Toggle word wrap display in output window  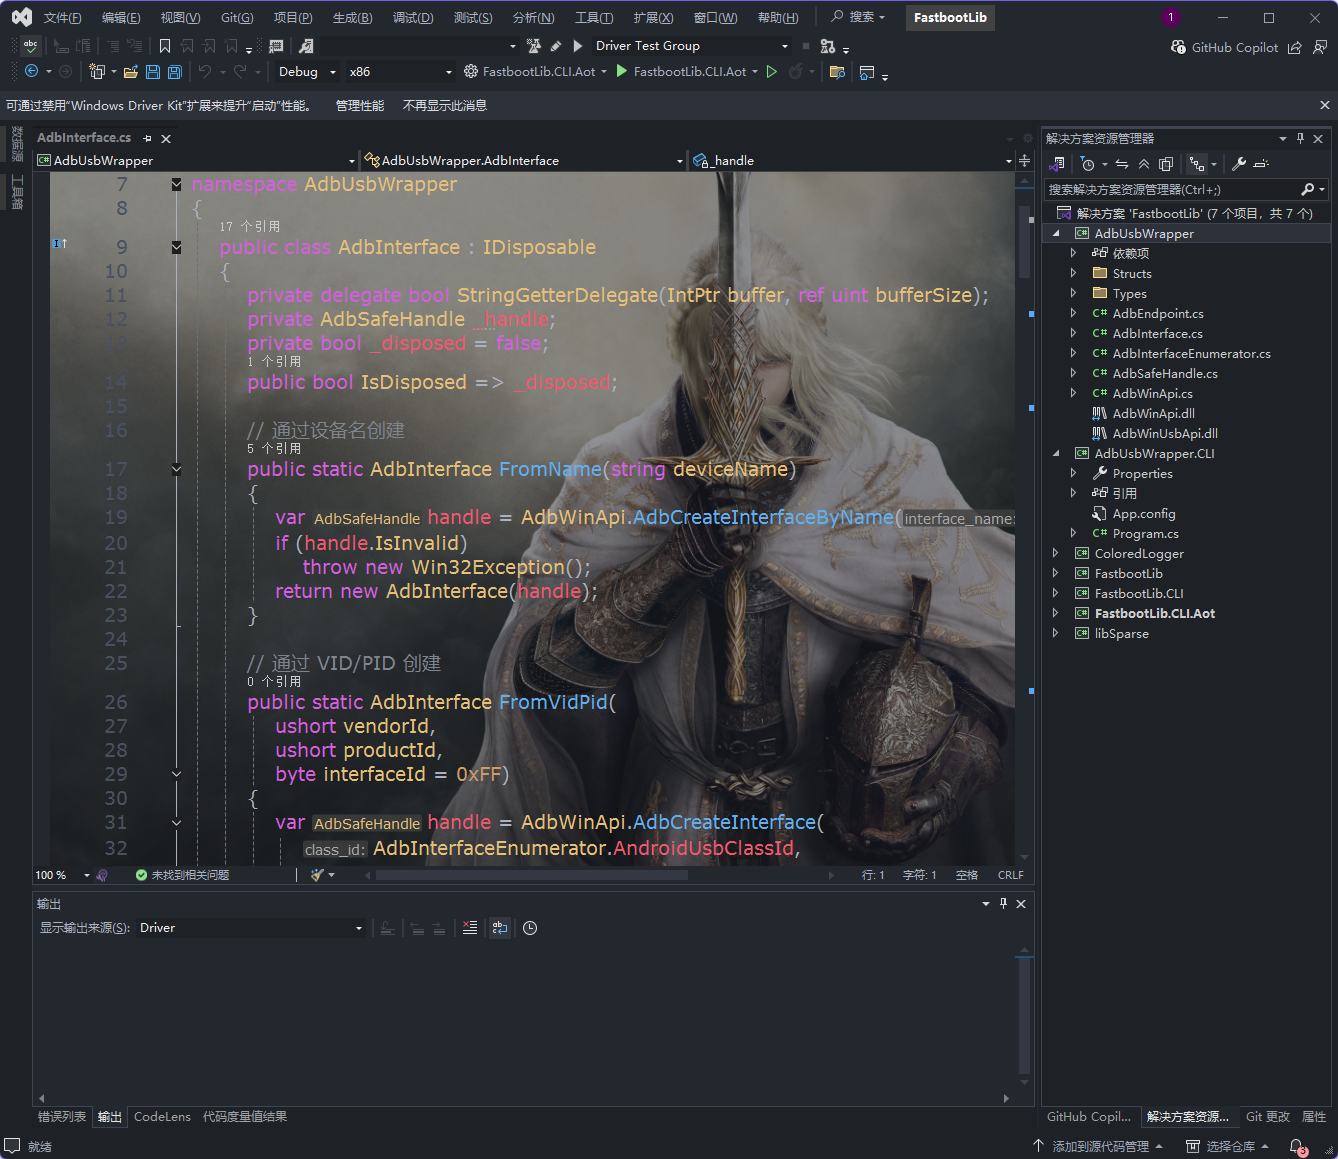point(499,927)
